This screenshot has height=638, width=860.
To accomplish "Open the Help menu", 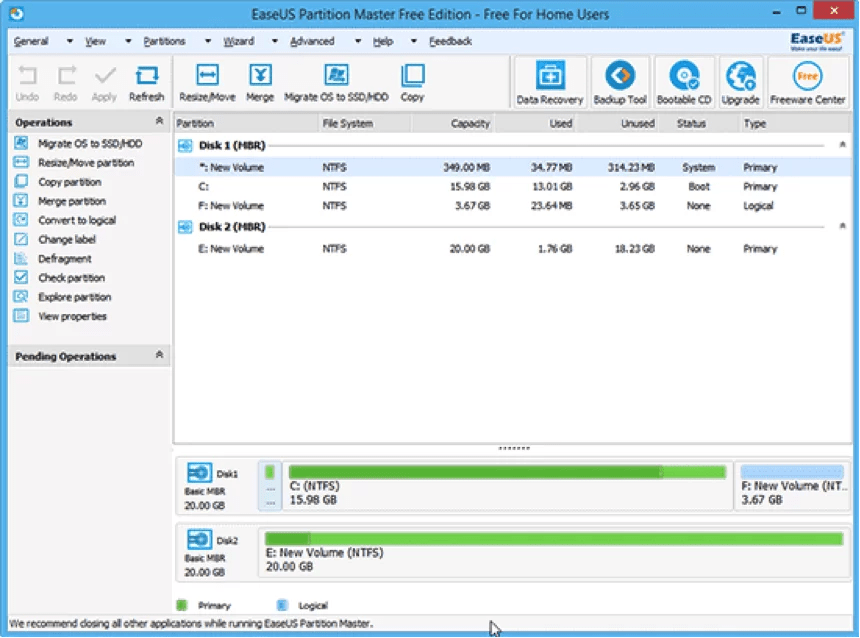I will pos(383,42).
